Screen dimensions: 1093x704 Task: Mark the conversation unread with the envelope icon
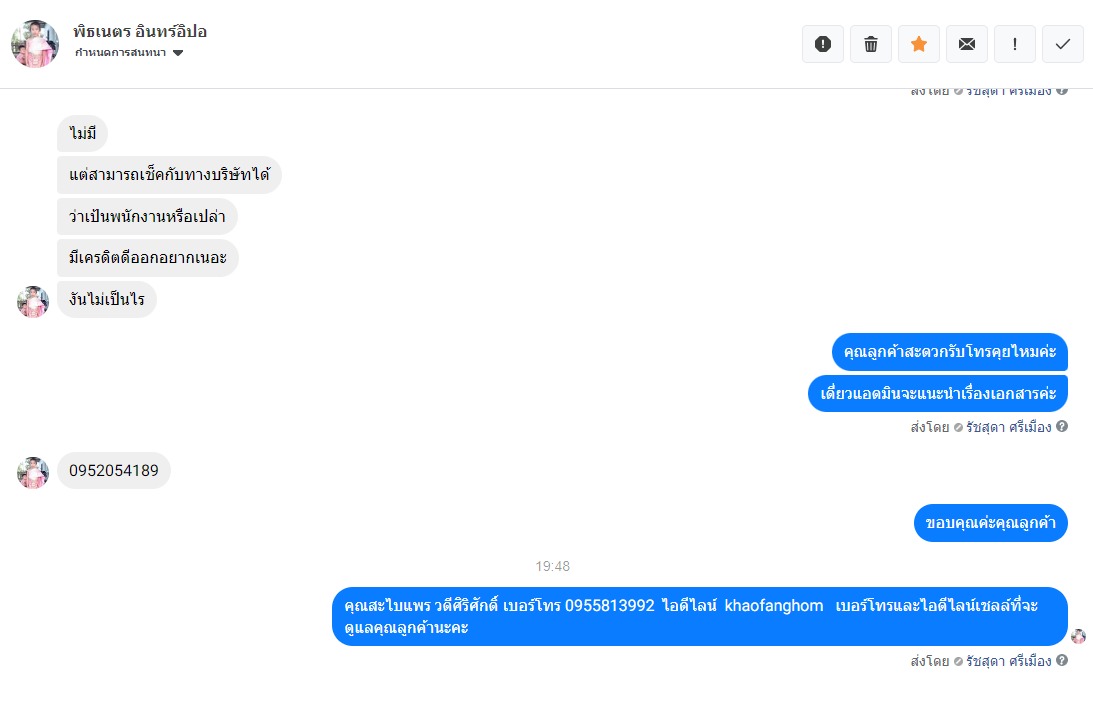pyautogui.click(x=967, y=44)
